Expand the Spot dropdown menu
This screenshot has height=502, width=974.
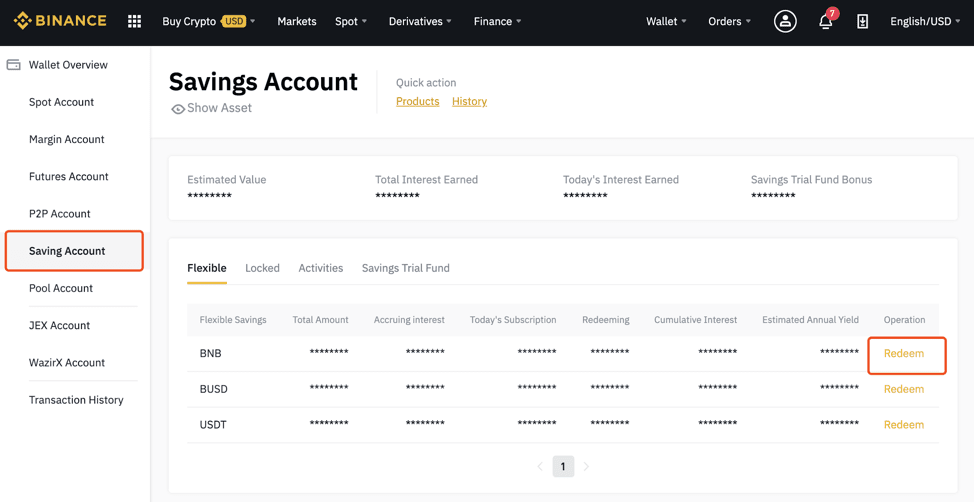pyautogui.click(x=351, y=21)
